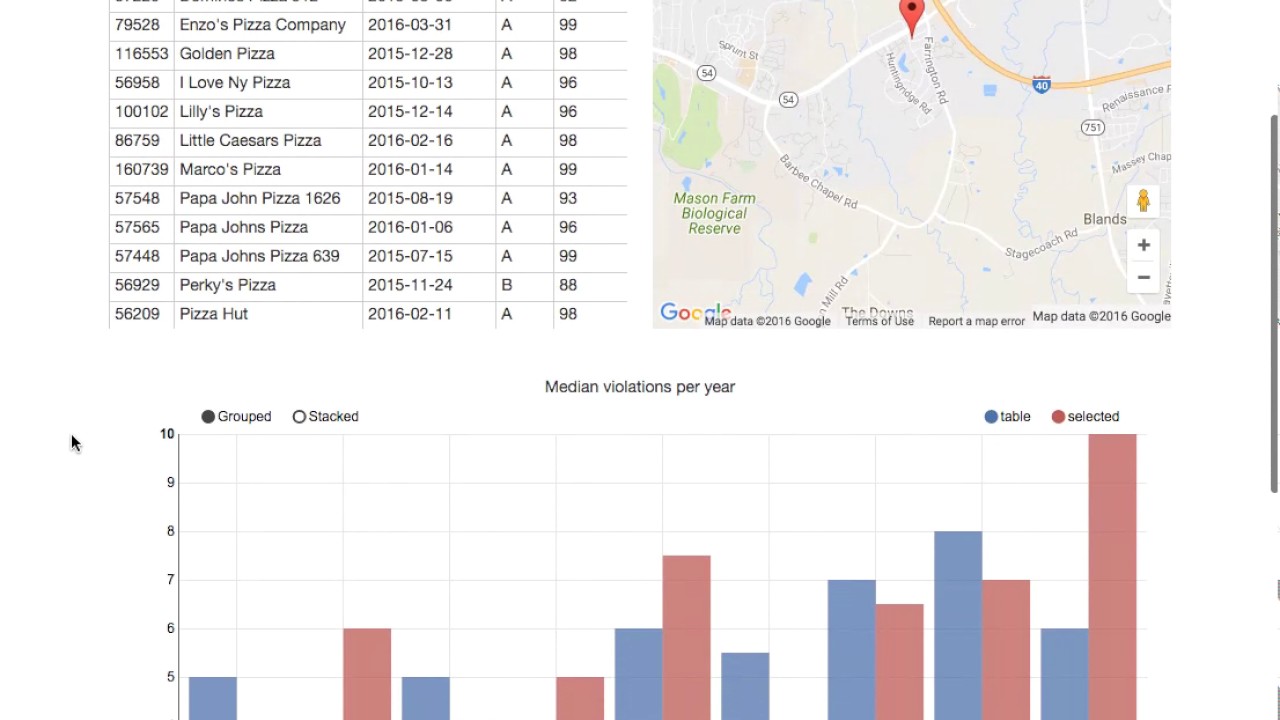
Task: Click the score 88 cell
Action: [590, 286]
